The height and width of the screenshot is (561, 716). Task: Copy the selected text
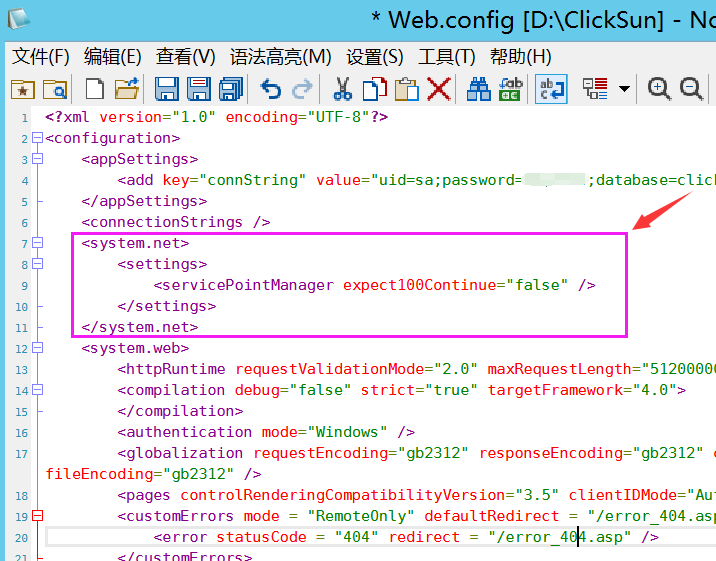pos(374,89)
